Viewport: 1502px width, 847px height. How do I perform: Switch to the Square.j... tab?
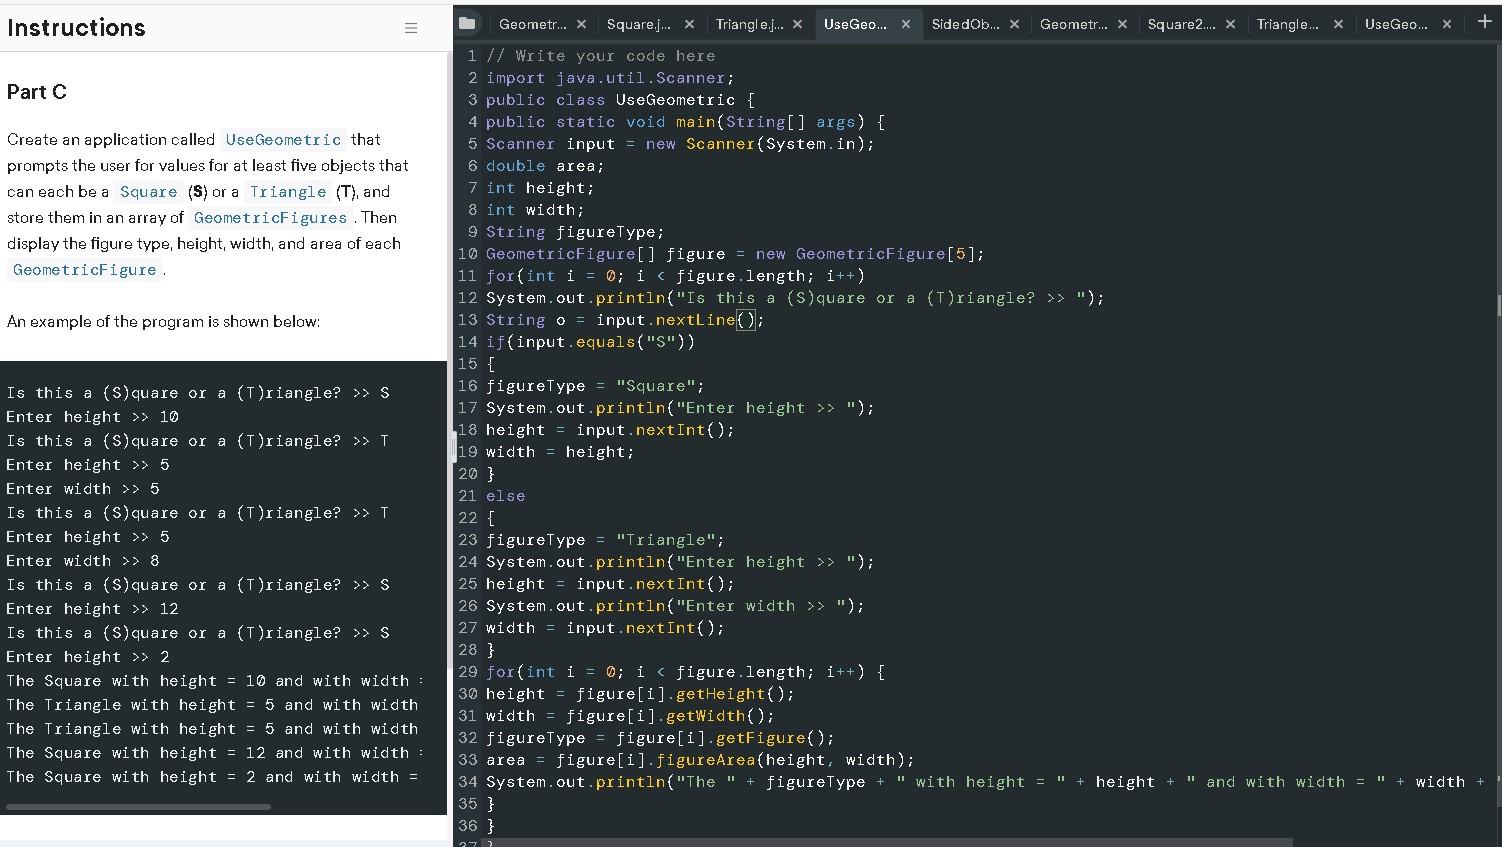(x=640, y=24)
